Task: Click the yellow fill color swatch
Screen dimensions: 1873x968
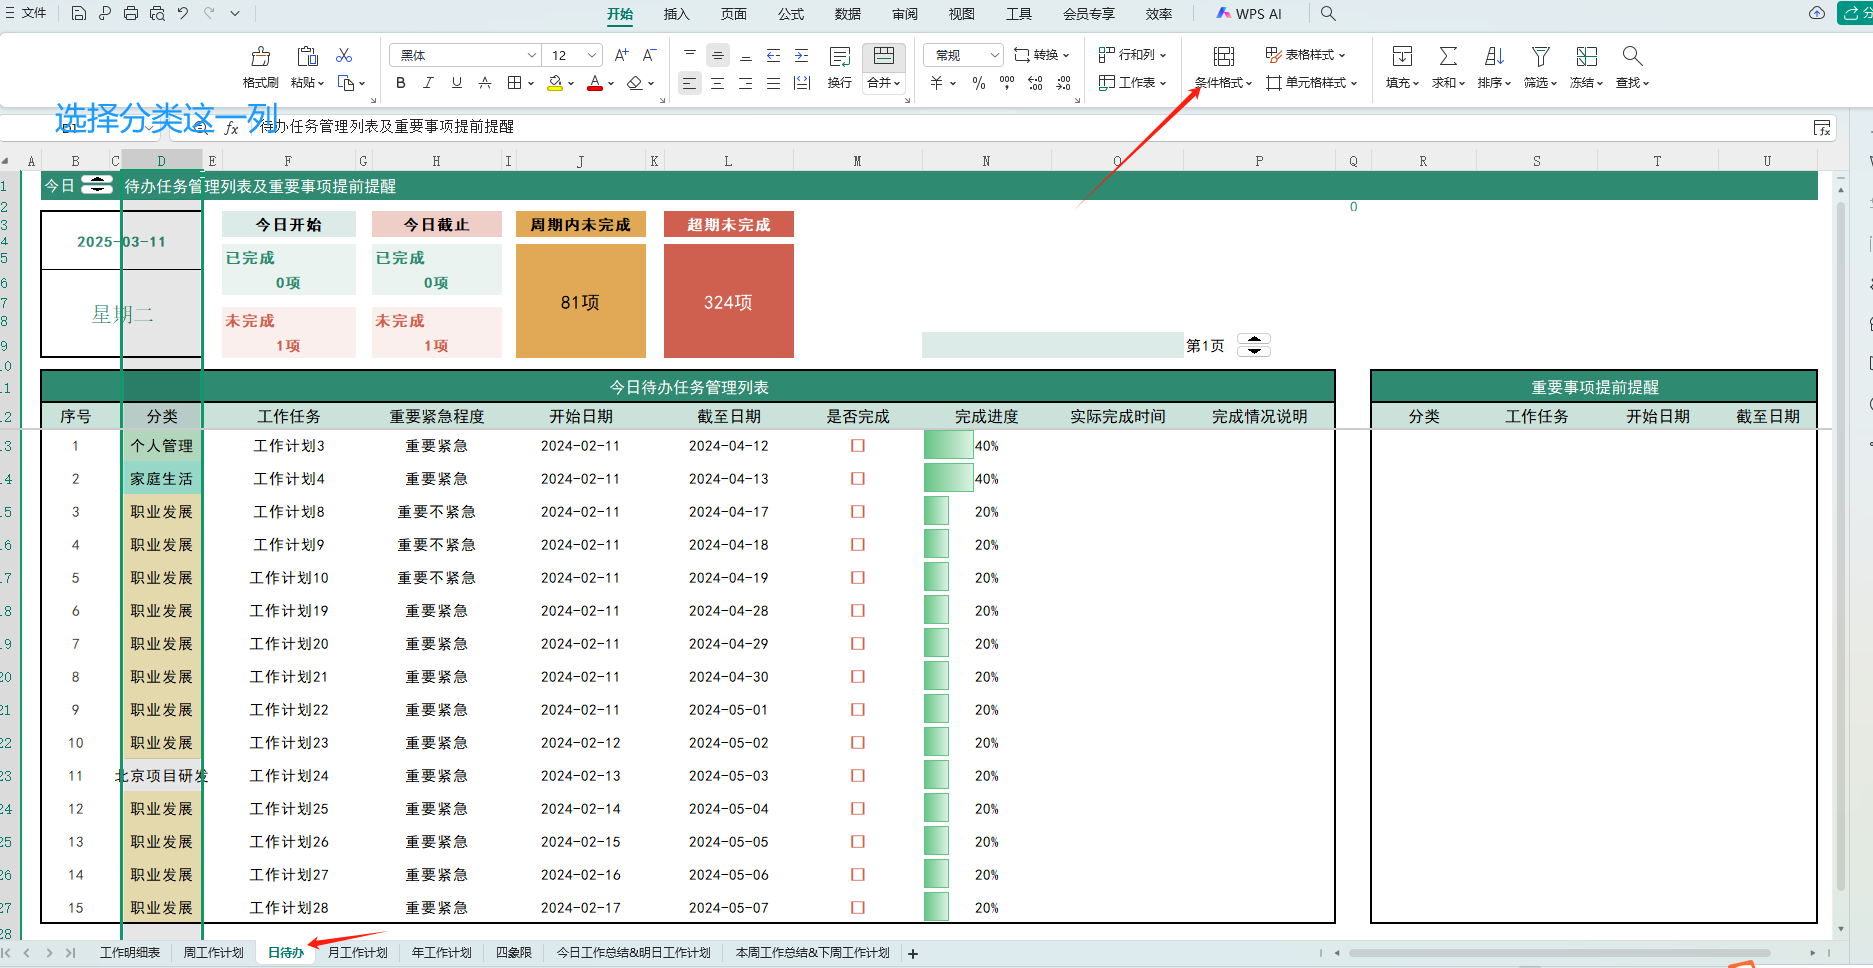Action: coord(555,83)
